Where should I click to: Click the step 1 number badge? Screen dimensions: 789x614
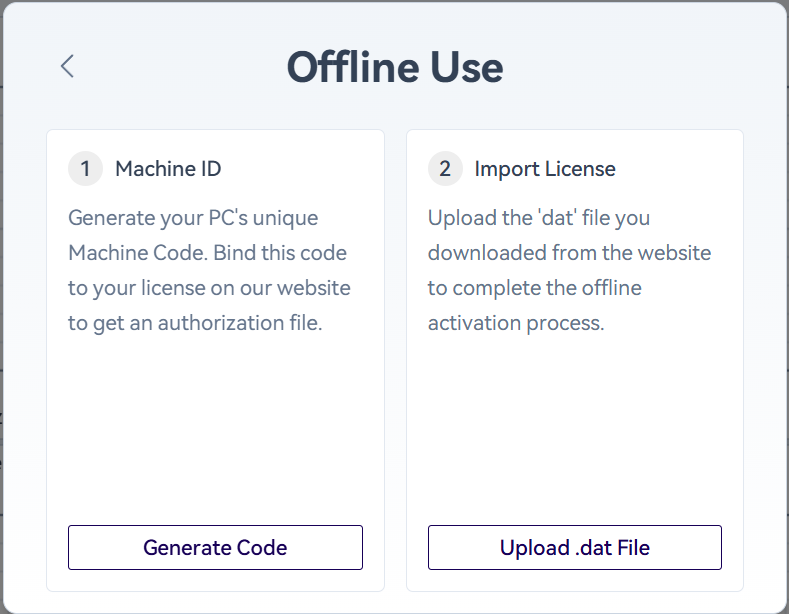point(85,169)
